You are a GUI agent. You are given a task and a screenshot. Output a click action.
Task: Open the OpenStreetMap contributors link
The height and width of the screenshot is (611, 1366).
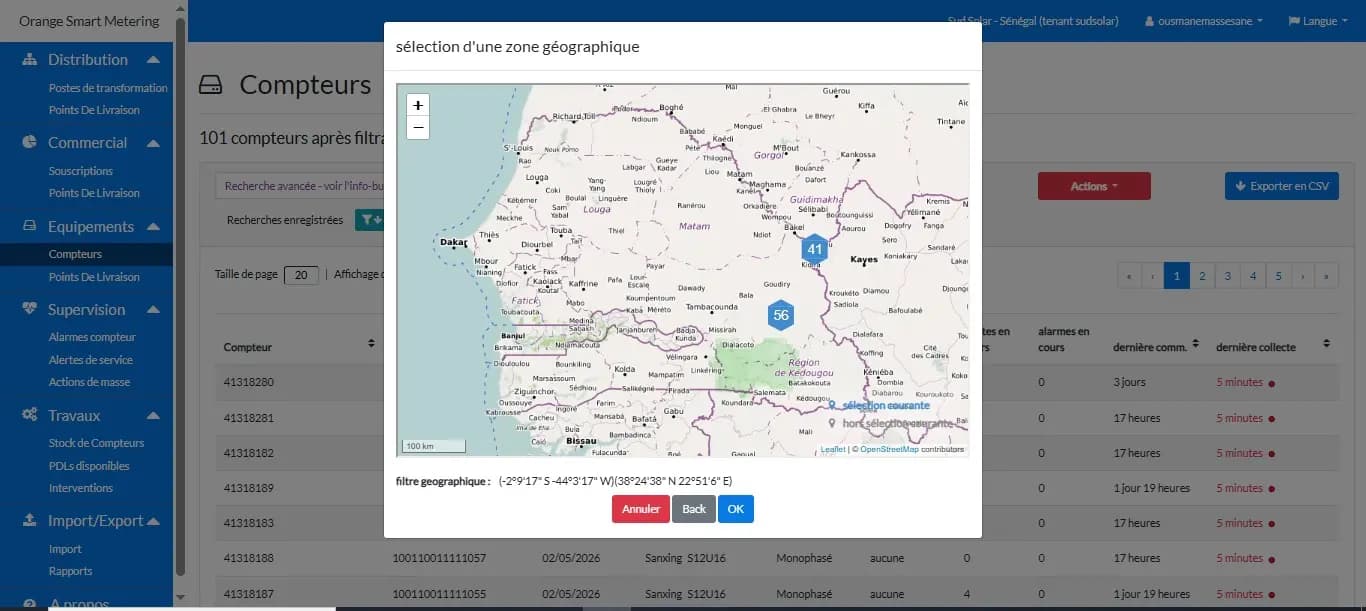point(889,450)
